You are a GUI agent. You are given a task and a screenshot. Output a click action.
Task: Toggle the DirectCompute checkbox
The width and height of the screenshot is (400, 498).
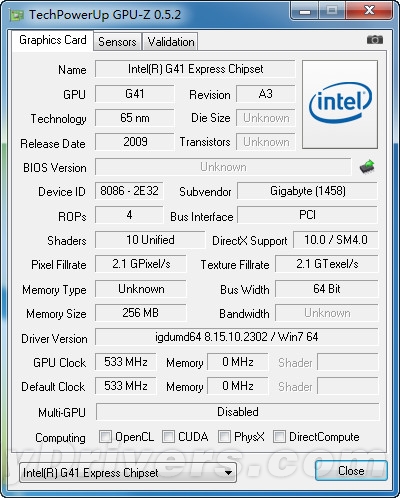click(279, 436)
